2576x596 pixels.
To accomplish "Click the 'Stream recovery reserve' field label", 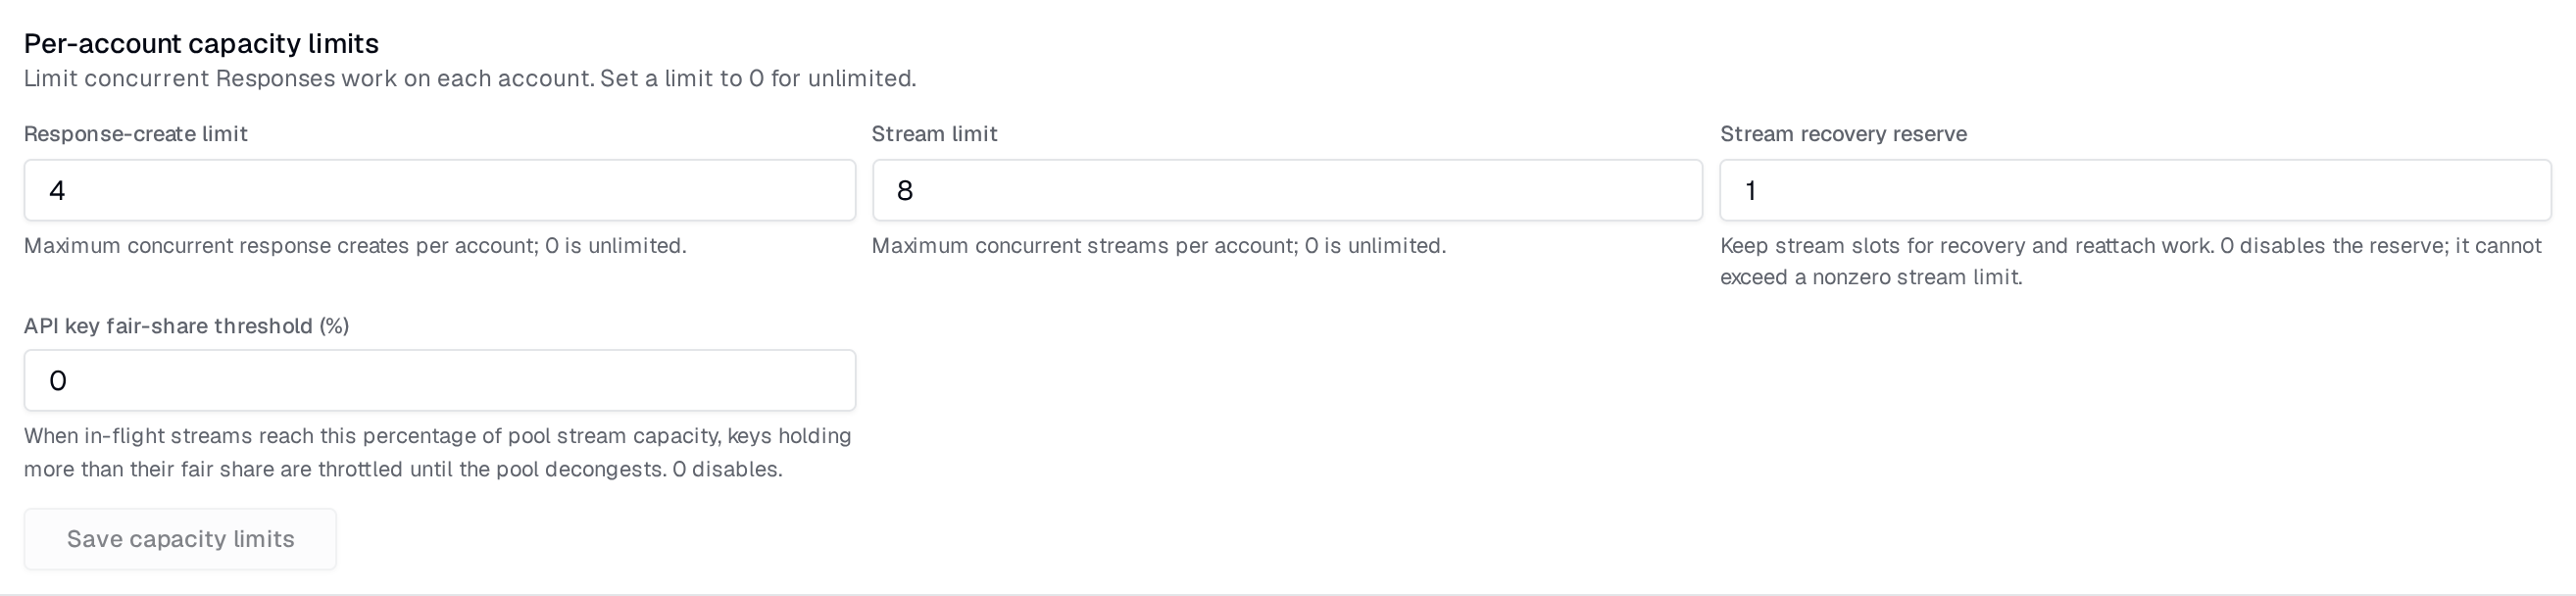I will [x=1843, y=134].
